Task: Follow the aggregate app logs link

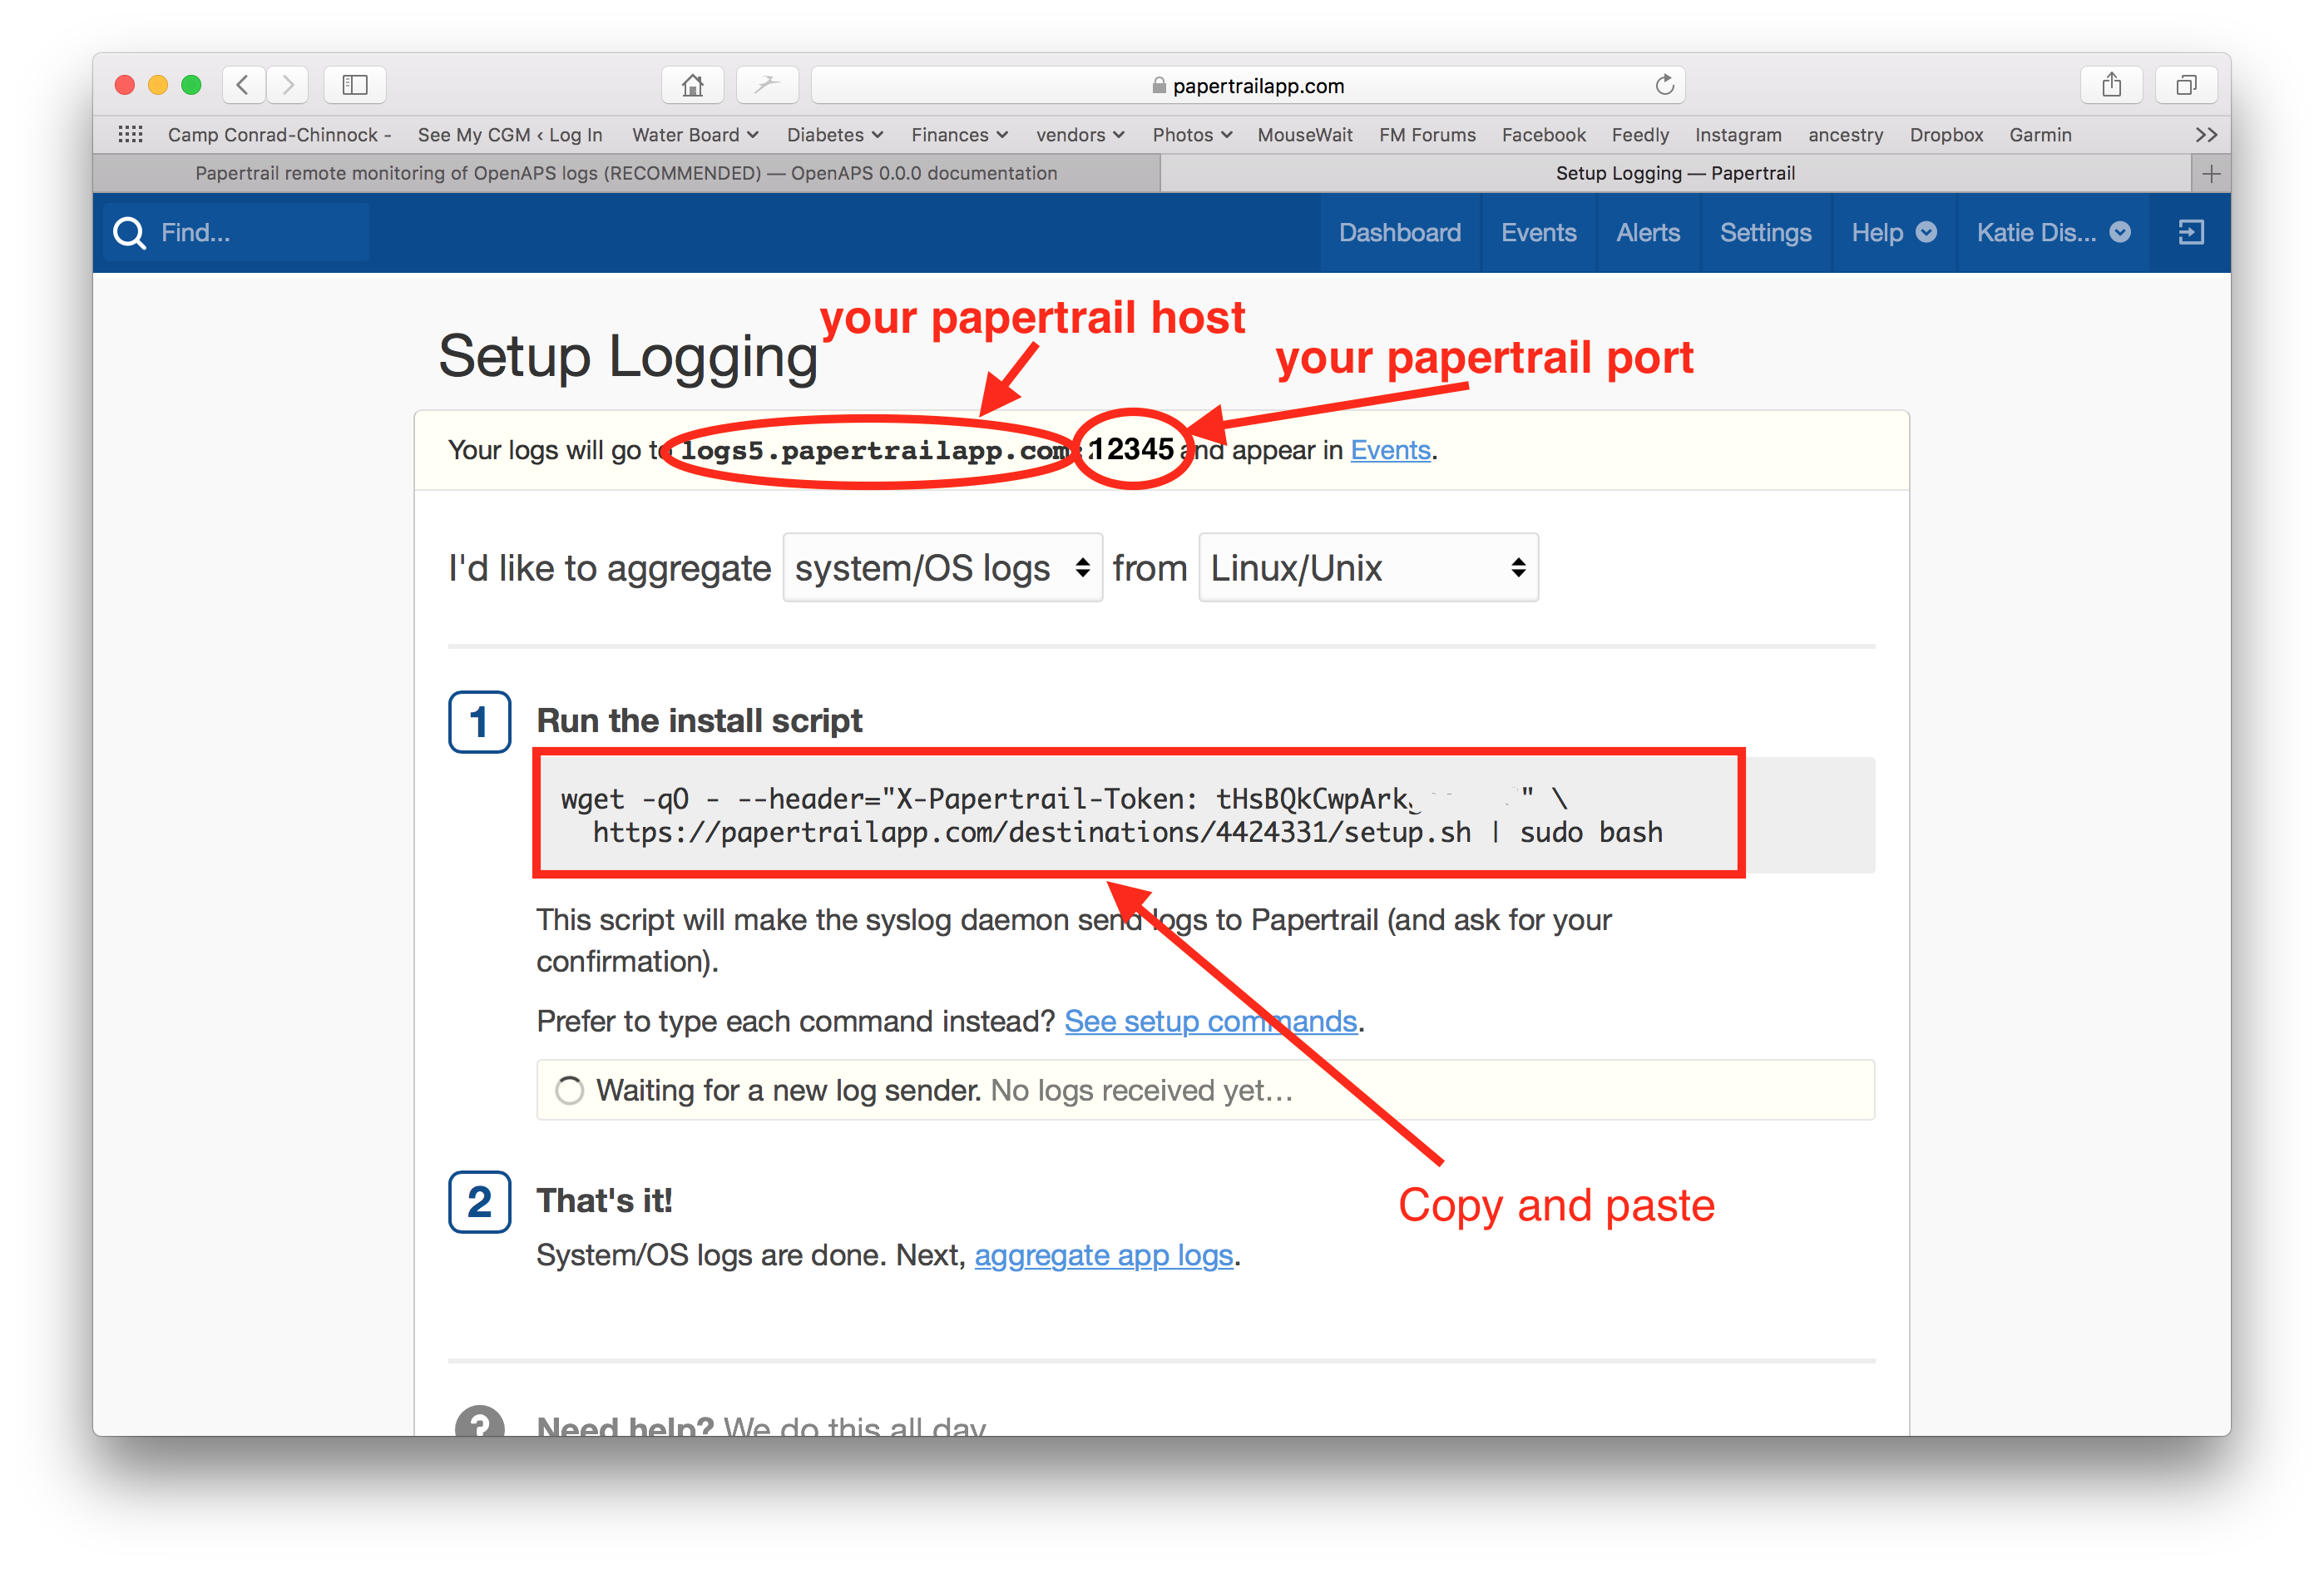Action: [x=1103, y=1255]
